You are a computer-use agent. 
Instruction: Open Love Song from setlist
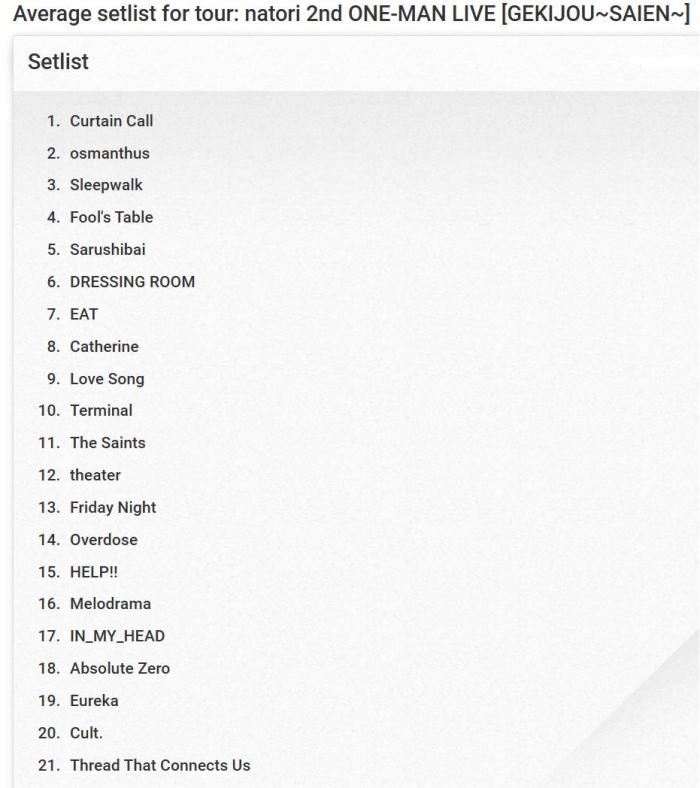click(107, 379)
